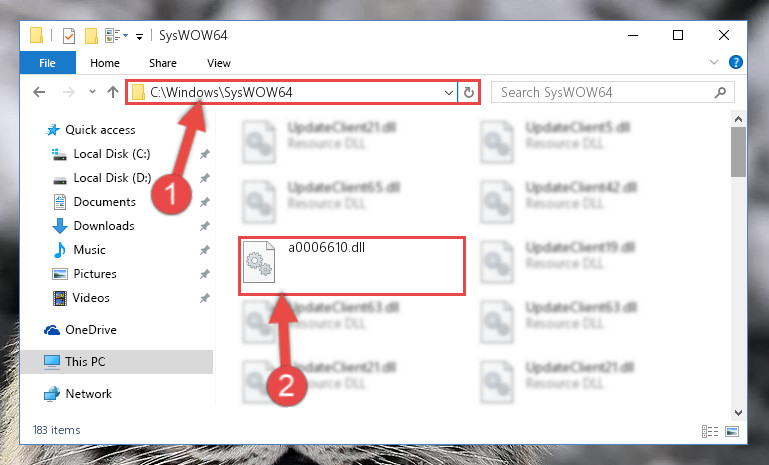Expand the ribbon with the chevron
This screenshot has width=769, height=465.
coord(714,62)
